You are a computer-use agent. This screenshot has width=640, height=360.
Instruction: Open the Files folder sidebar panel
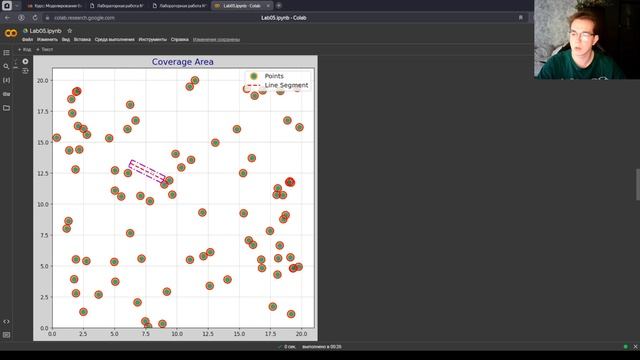(7, 108)
